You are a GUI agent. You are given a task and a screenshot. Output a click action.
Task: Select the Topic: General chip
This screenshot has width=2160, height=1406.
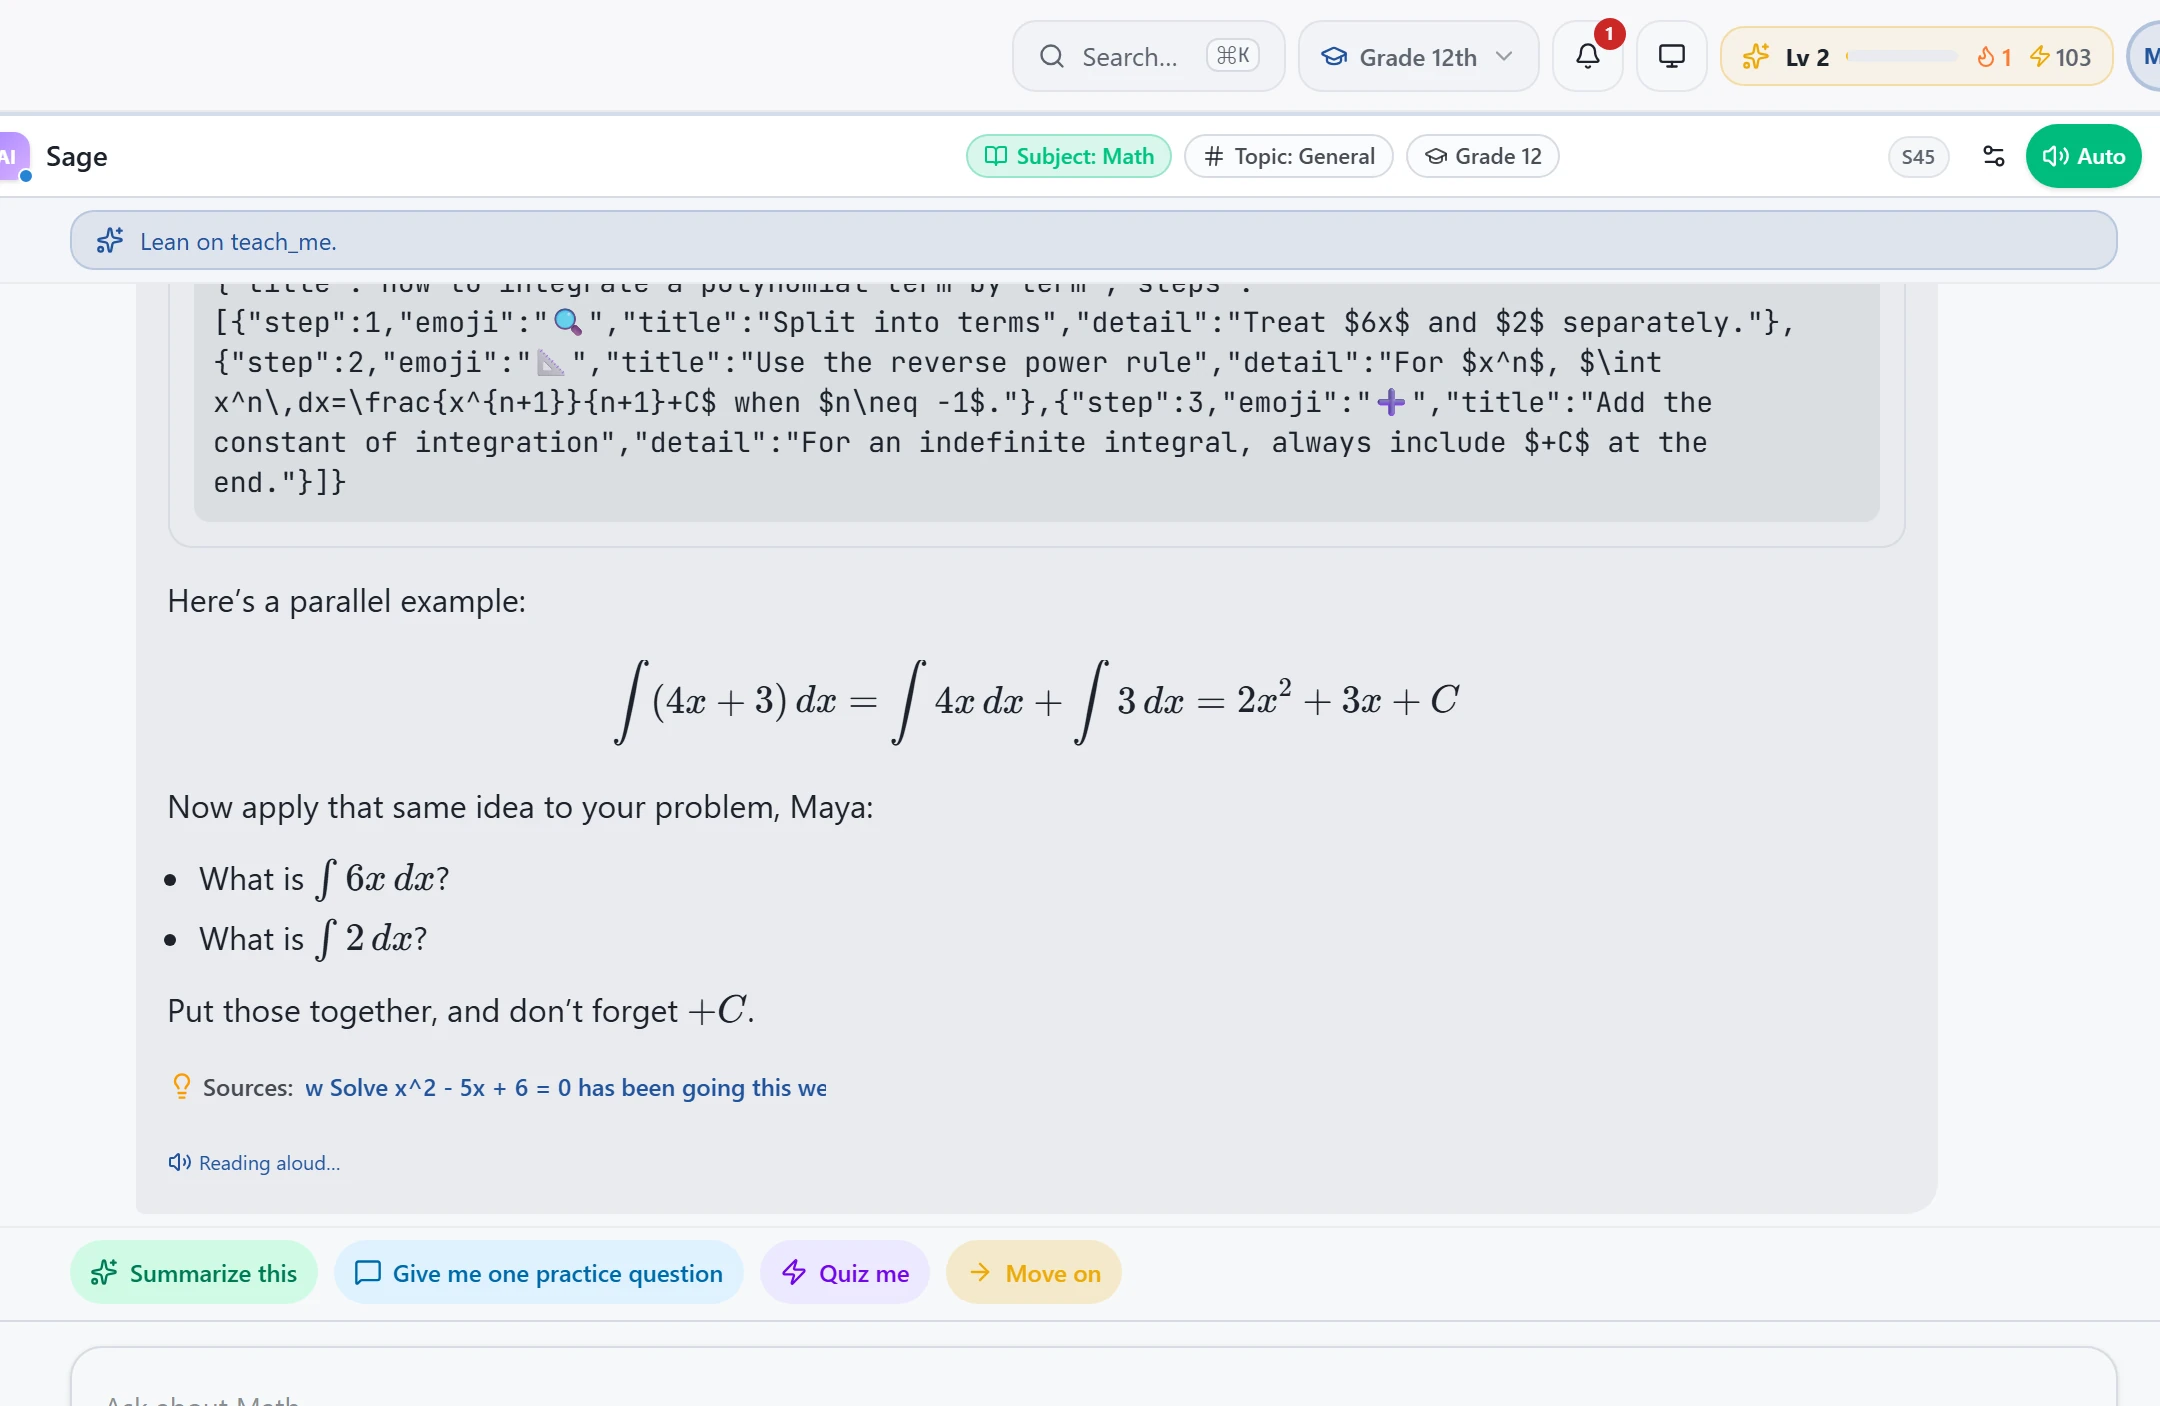pyautogui.click(x=1289, y=156)
